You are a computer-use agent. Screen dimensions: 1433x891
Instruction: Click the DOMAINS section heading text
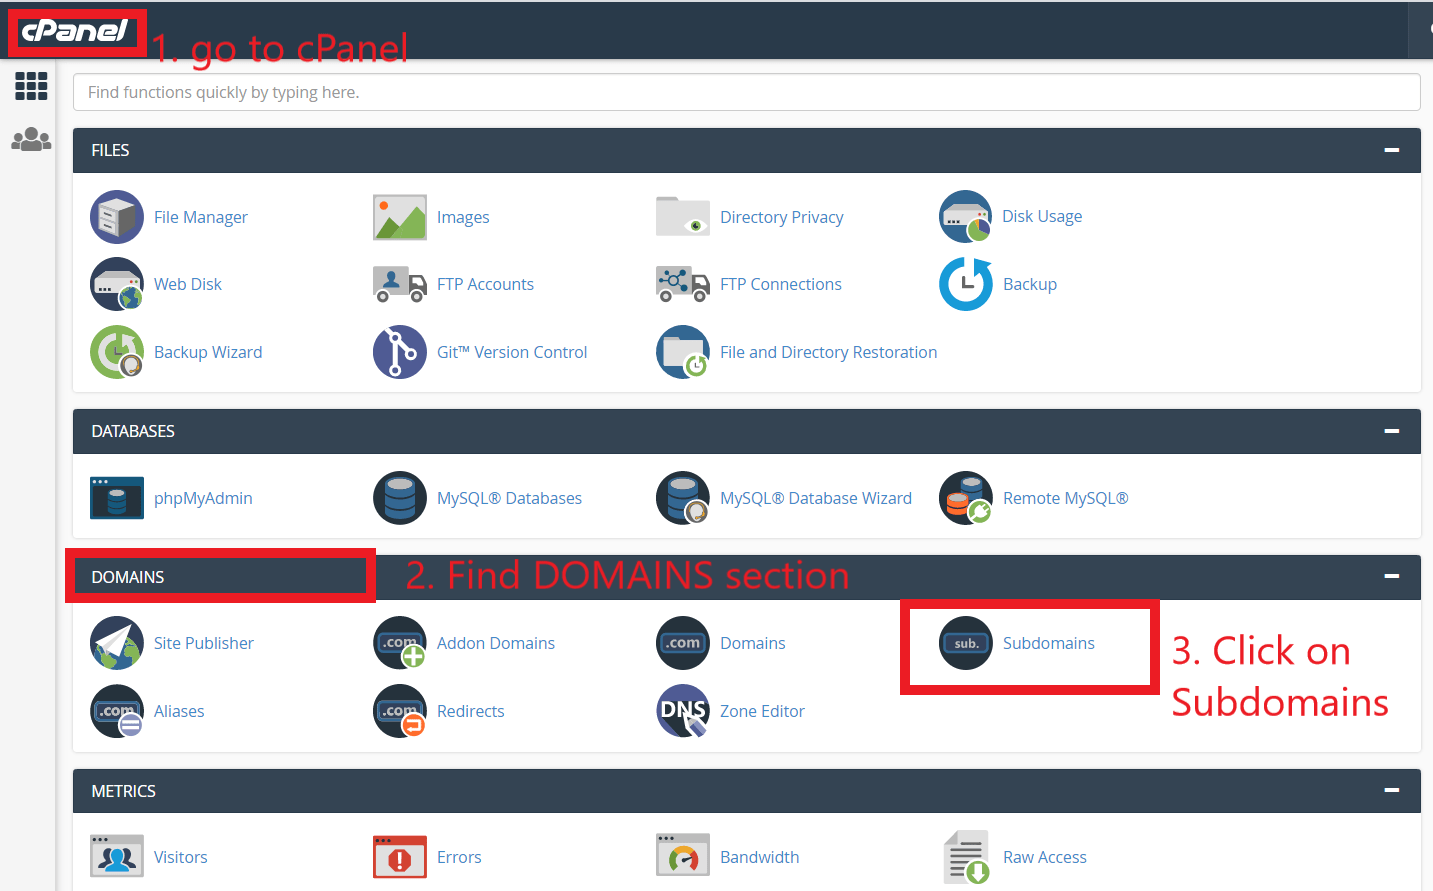pyautogui.click(x=128, y=577)
